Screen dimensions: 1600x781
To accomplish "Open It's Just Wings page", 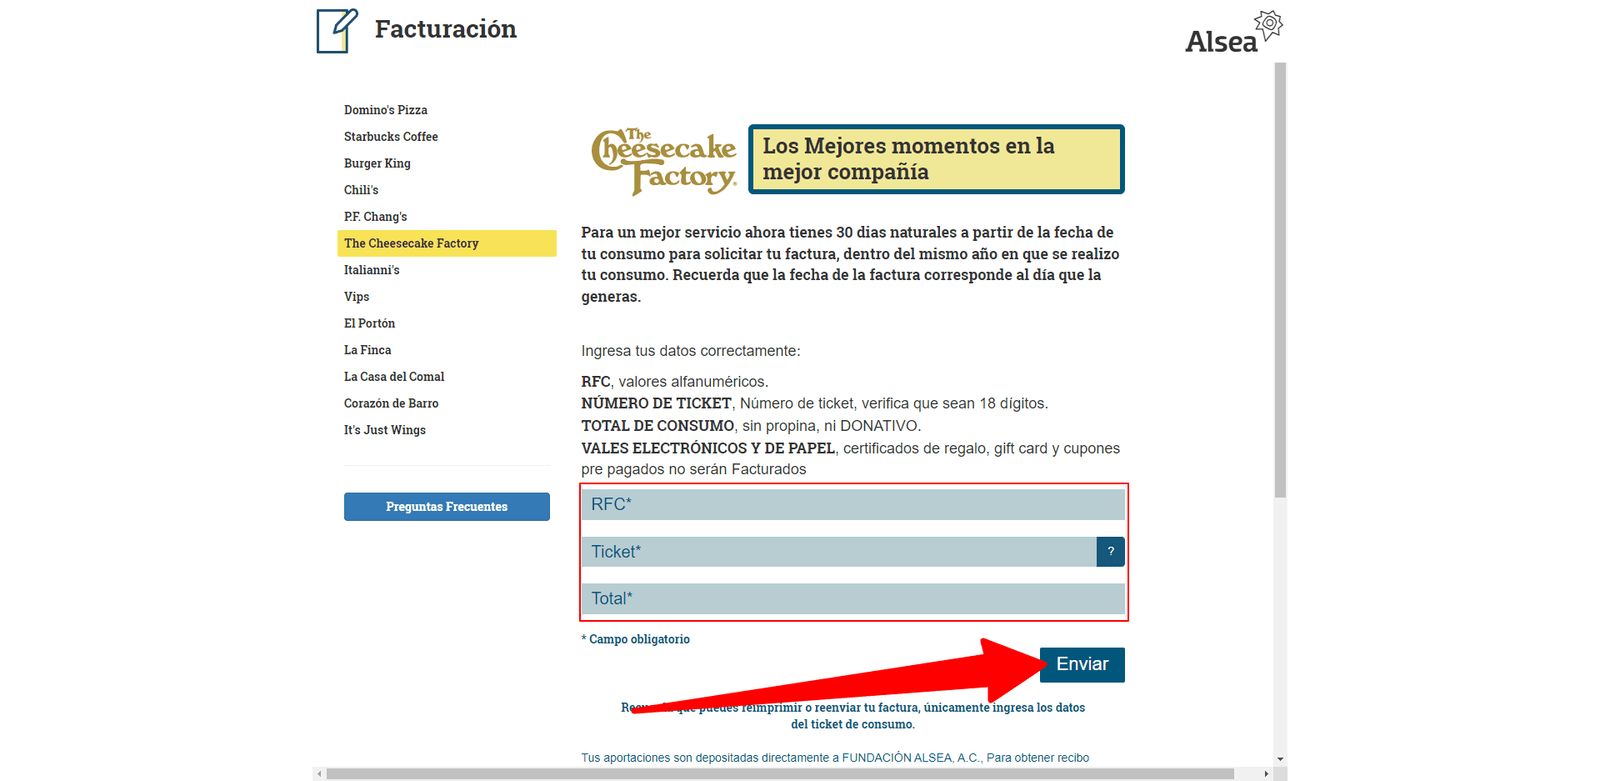I will [x=385, y=430].
